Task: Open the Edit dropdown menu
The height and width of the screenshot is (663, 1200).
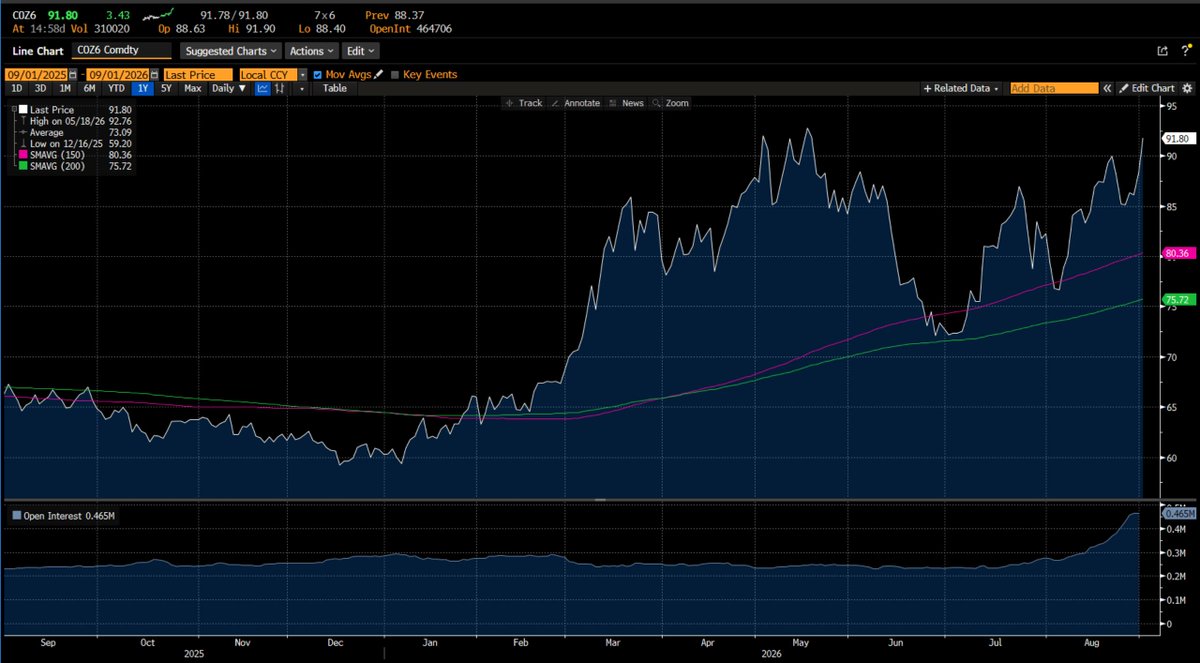Action: pyautogui.click(x=360, y=51)
